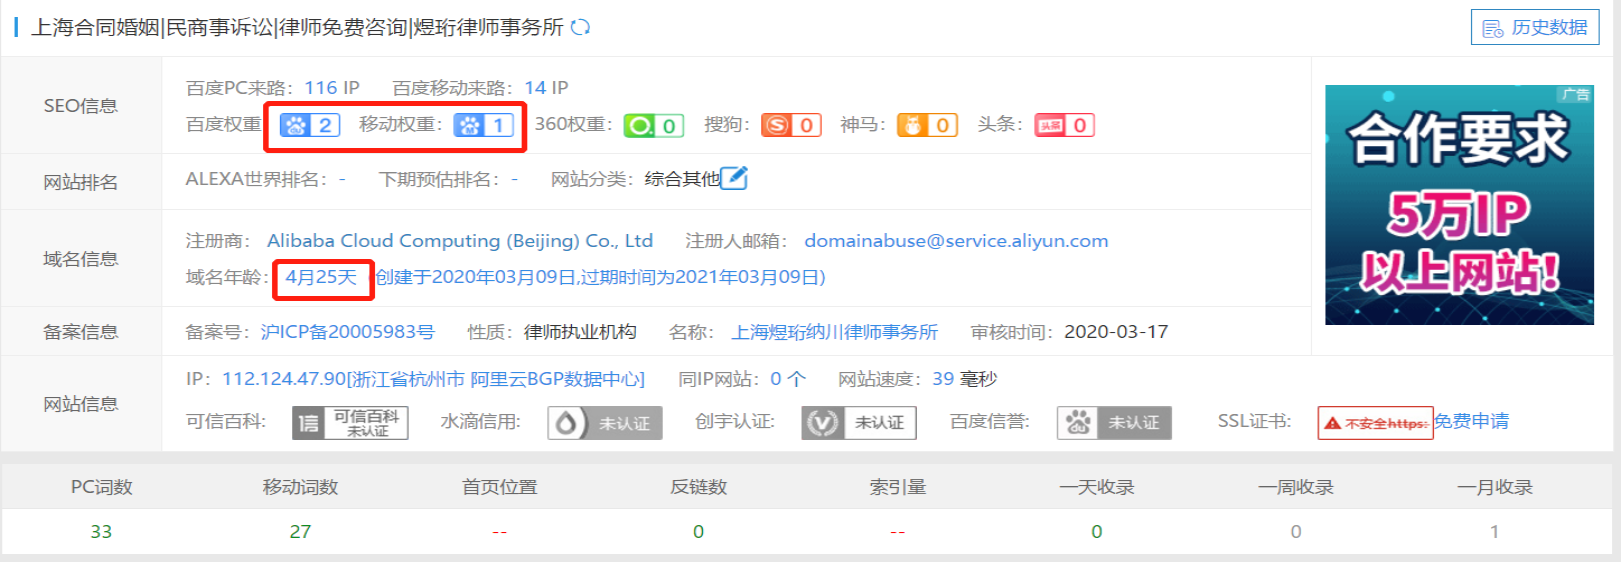Click the 创宇认证 unverified badge
The height and width of the screenshot is (562, 1621).
(859, 423)
